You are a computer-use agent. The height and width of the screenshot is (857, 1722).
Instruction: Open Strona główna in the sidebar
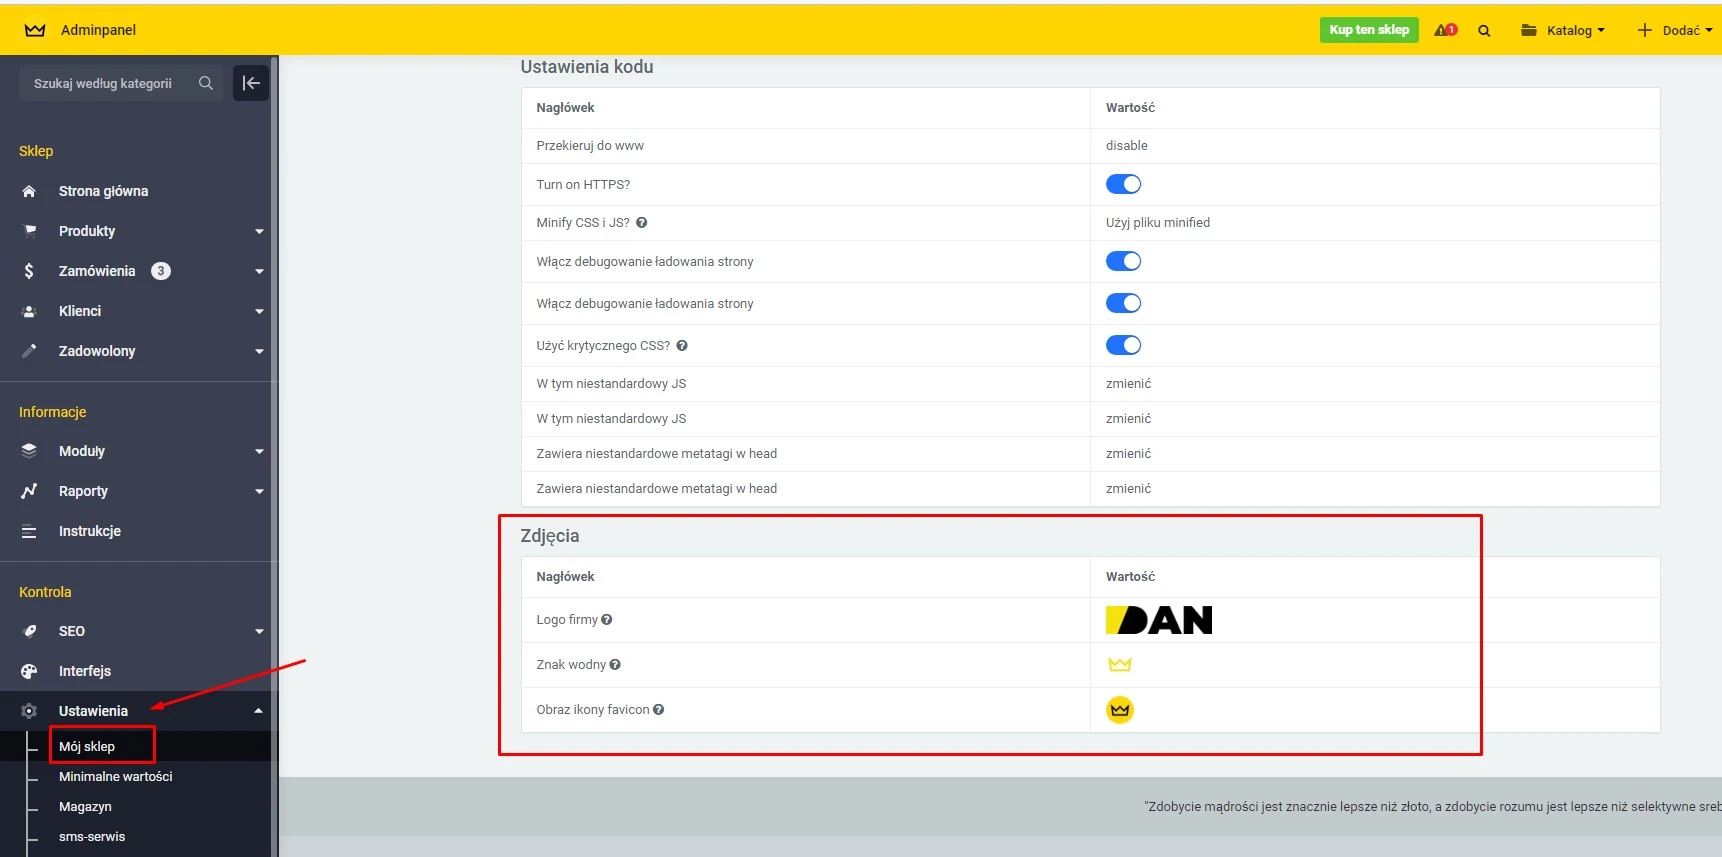103,191
